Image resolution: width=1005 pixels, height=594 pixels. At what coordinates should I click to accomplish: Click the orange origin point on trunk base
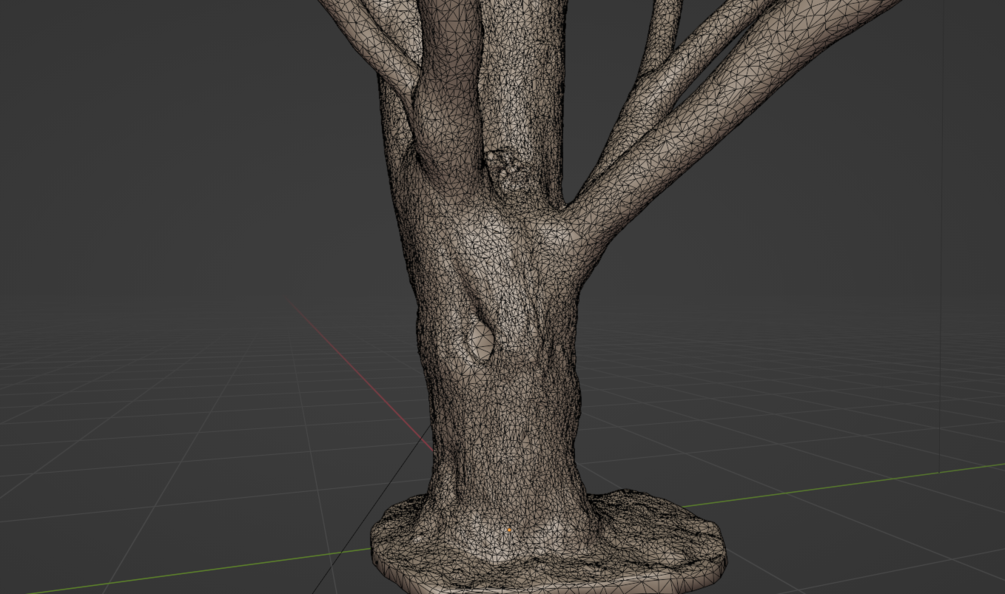pos(510,530)
